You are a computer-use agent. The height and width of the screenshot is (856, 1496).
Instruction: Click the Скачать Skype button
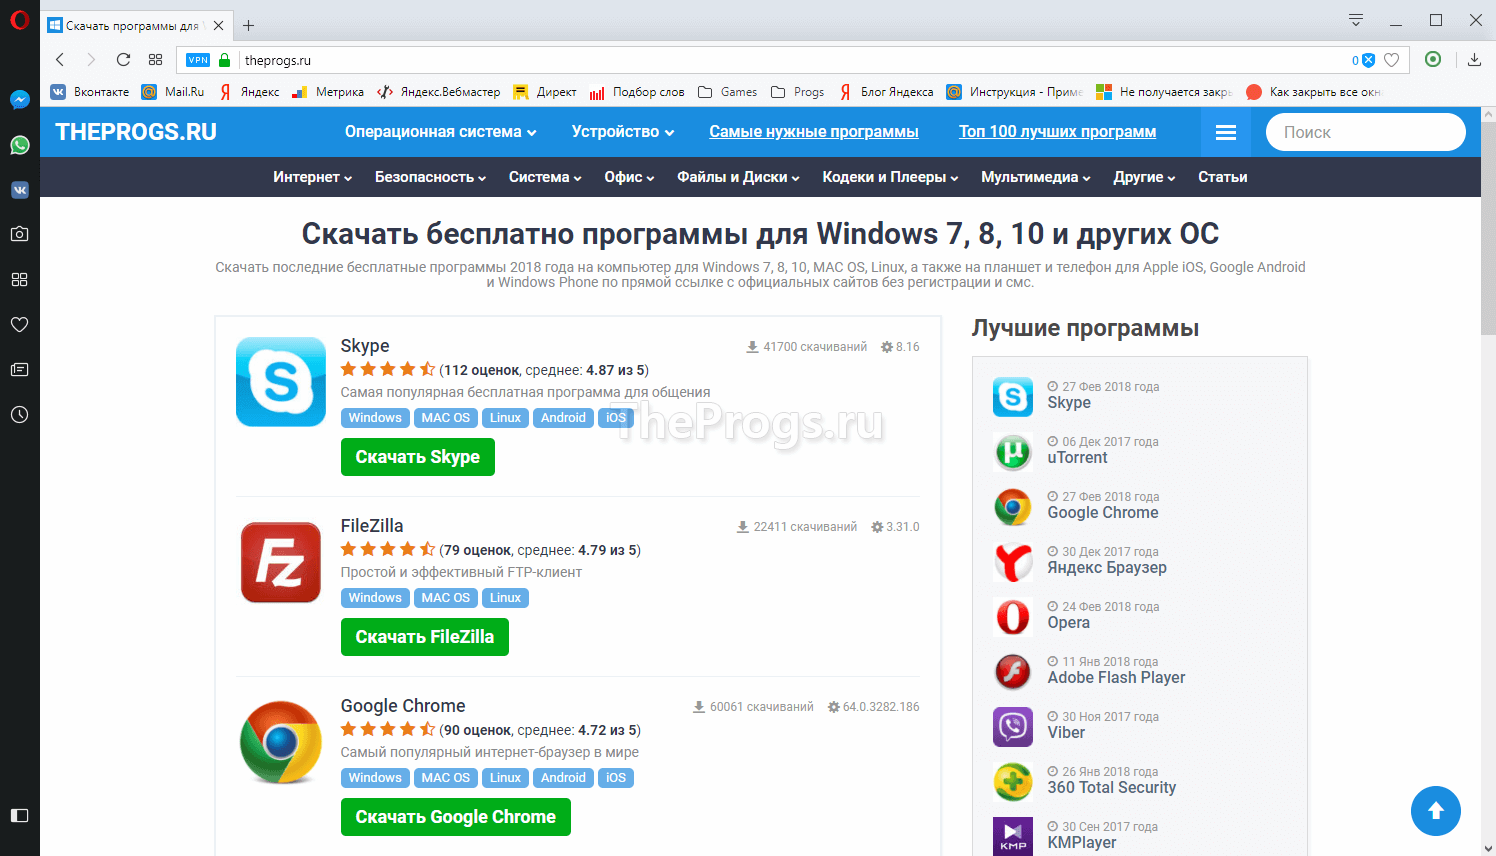tap(418, 457)
